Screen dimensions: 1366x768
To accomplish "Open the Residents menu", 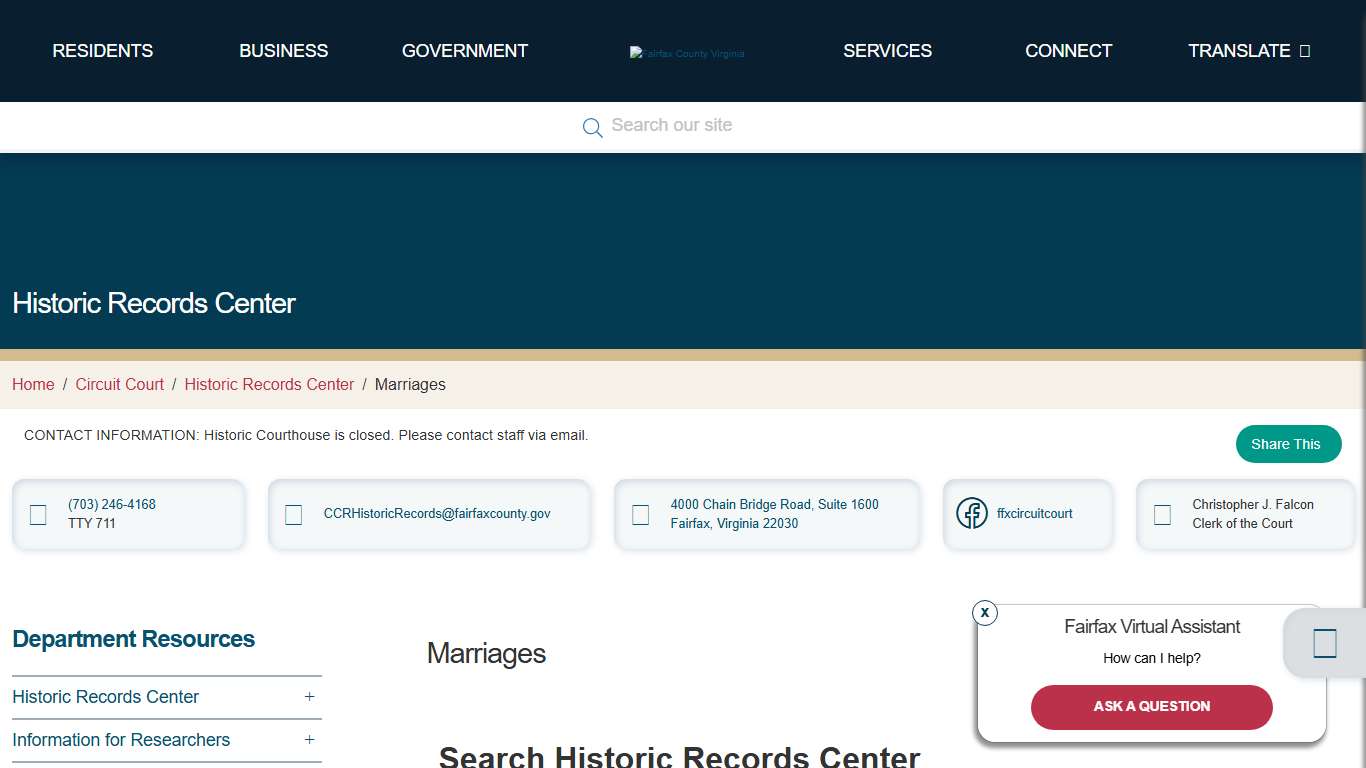I will (x=103, y=51).
